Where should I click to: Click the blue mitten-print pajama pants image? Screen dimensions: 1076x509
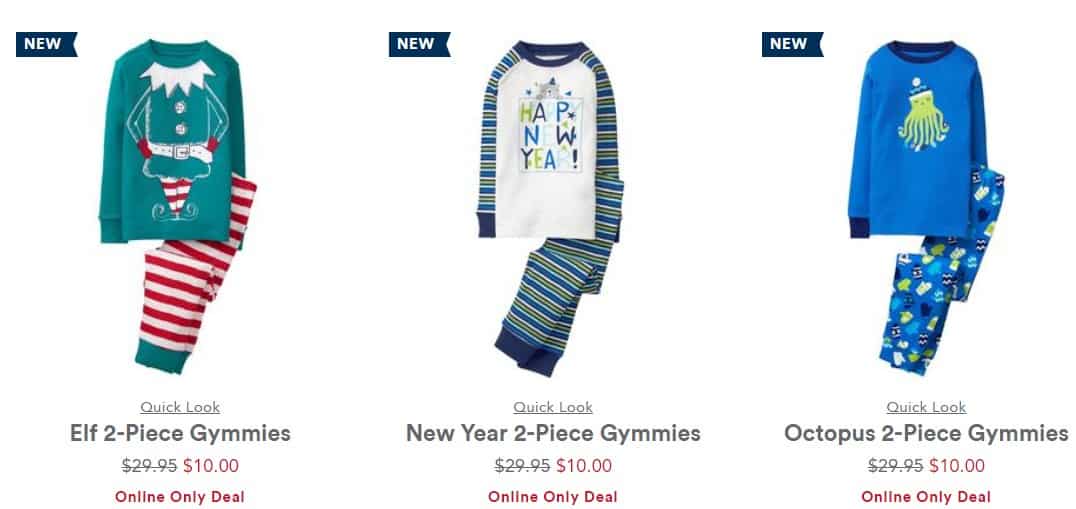point(942,272)
